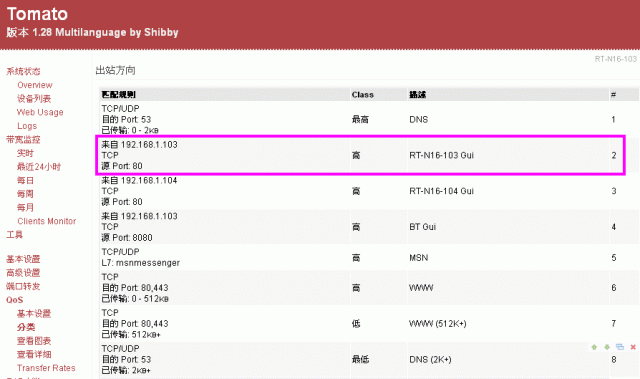Open the QoS section

[15, 300]
